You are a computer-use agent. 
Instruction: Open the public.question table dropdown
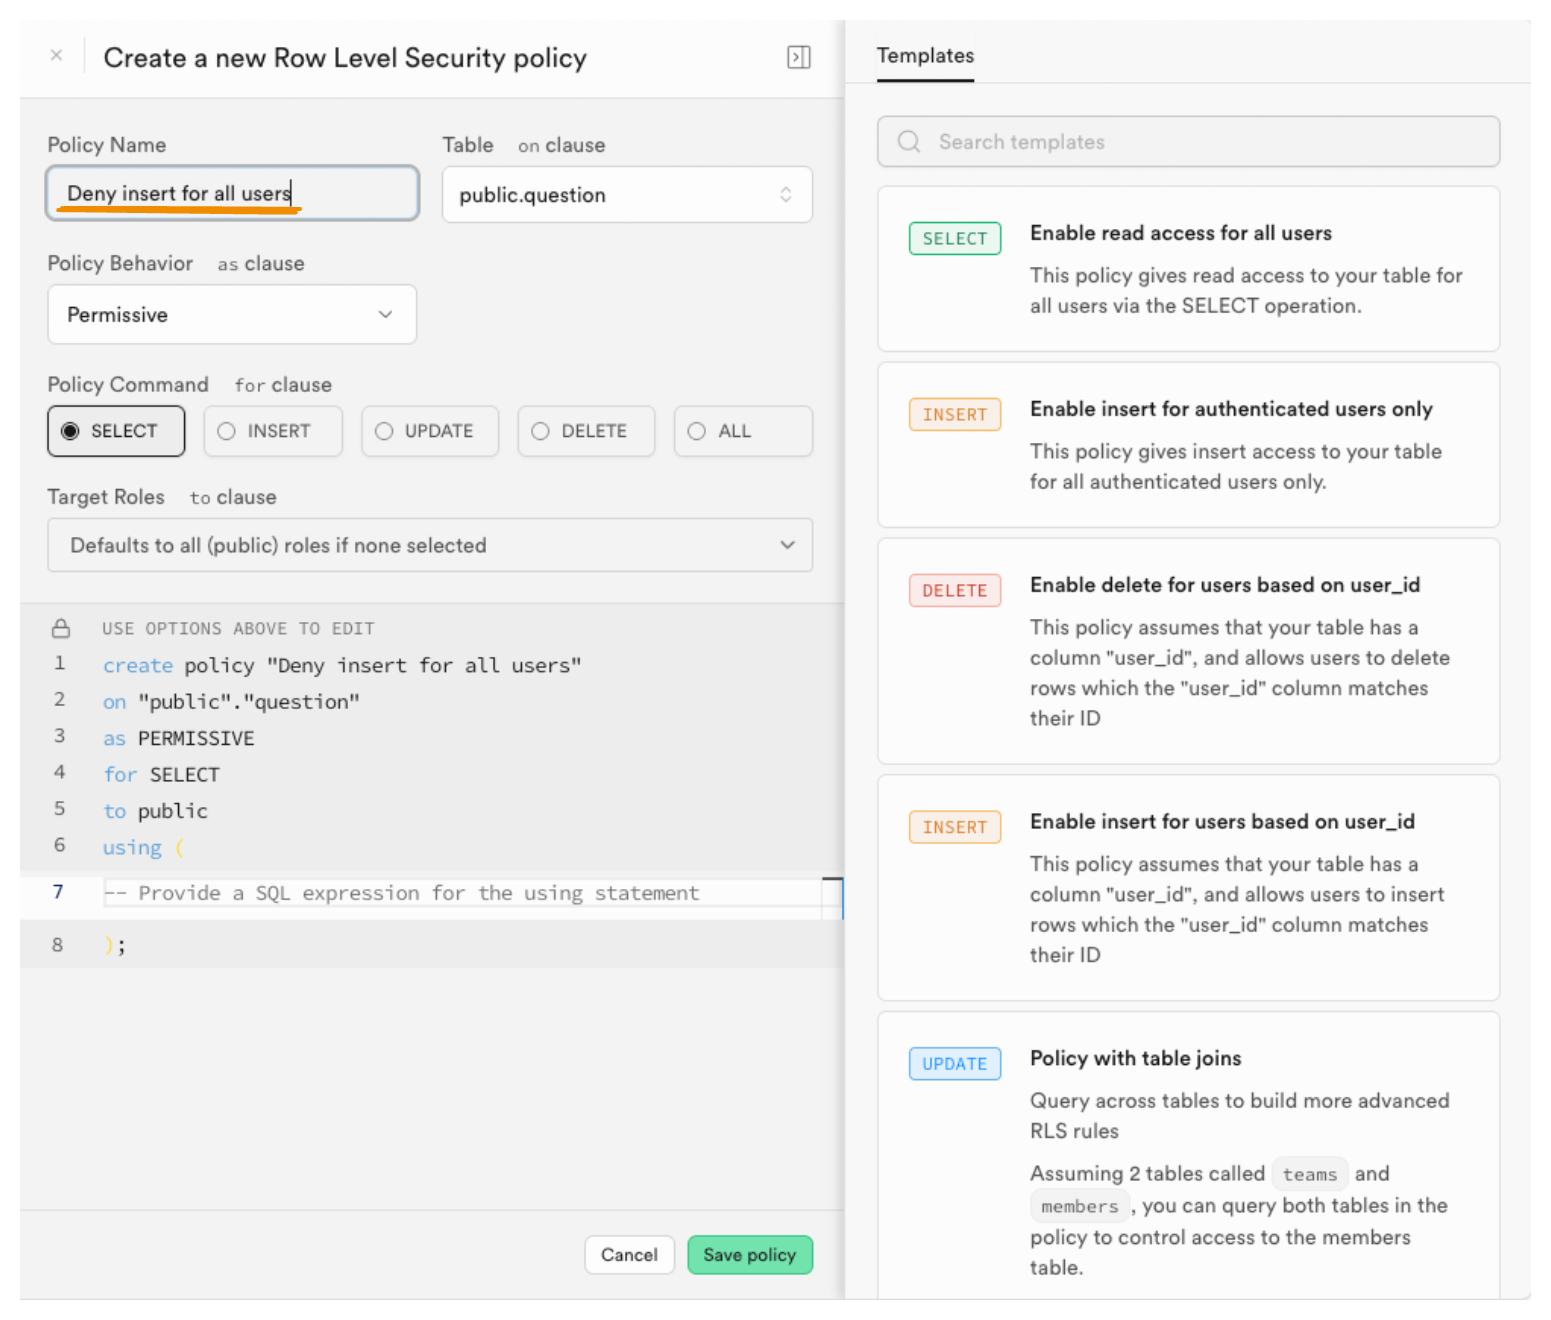pos(627,195)
